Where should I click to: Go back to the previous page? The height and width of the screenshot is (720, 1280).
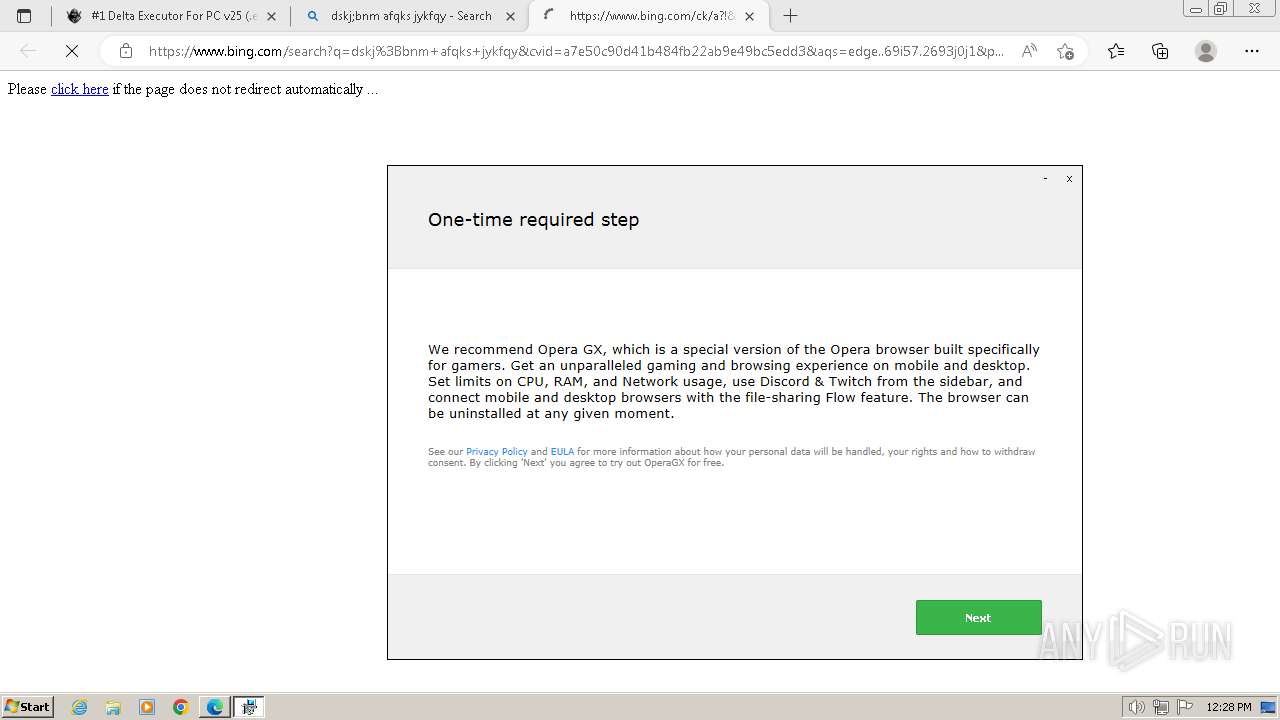pyautogui.click(x=28, y=51)
